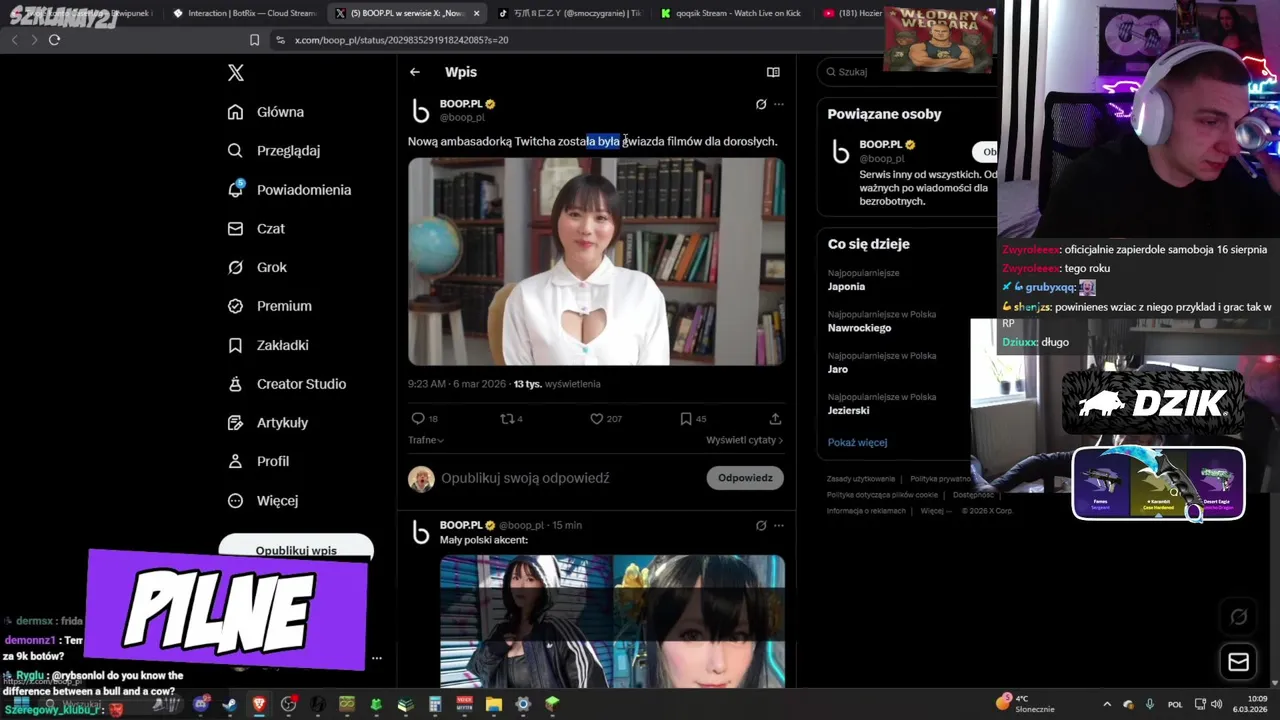This screenshot has height=720, width=1280.
Task: Click Informacja o reklamach footer link
Action: (x=866, y=511)
